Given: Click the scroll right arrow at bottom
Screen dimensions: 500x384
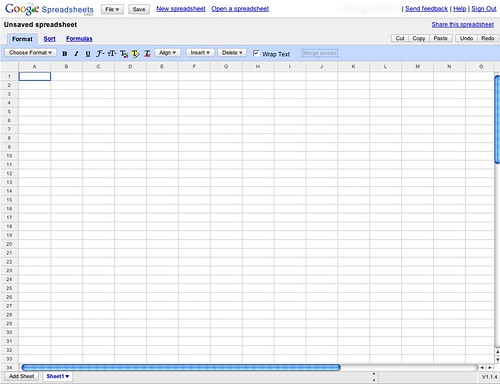Looking at the screenshot, I should point(490,367).
